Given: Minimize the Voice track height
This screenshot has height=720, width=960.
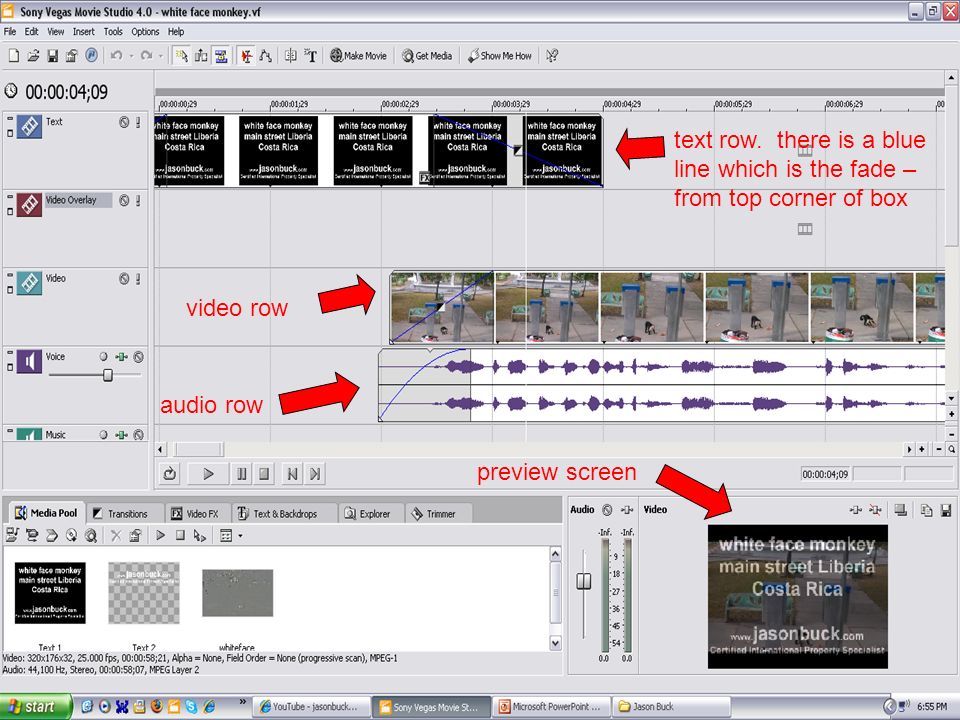Looking at the screenshot, I should [x=10, y=354].
